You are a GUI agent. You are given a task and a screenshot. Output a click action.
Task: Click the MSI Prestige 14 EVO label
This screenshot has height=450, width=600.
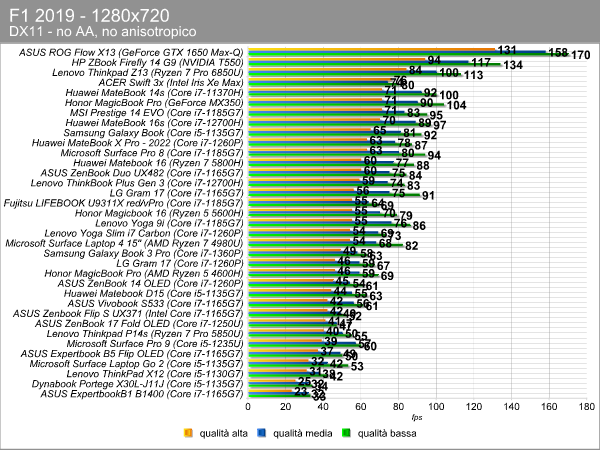coord(157,113)
